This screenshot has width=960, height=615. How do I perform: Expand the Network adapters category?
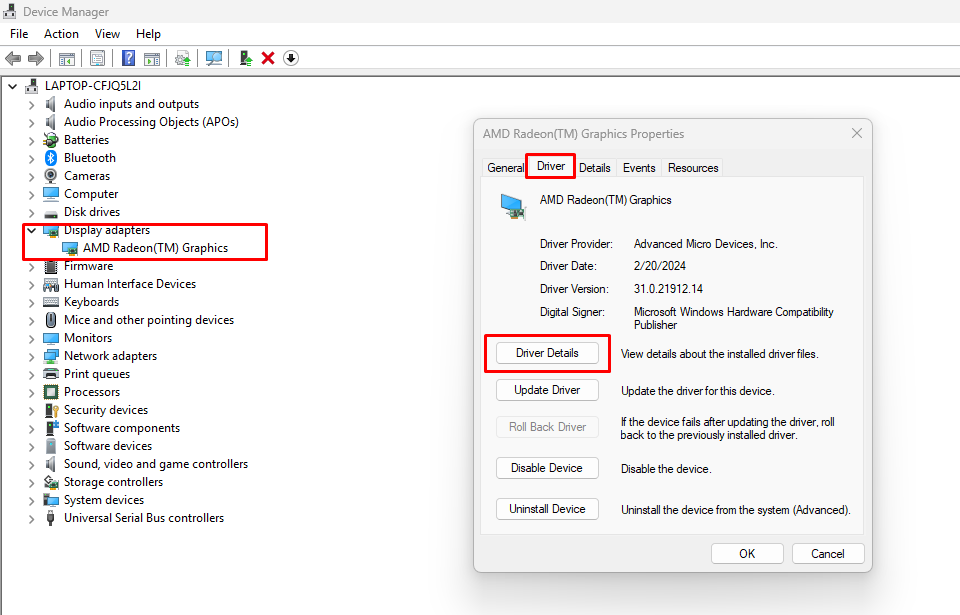31,356
